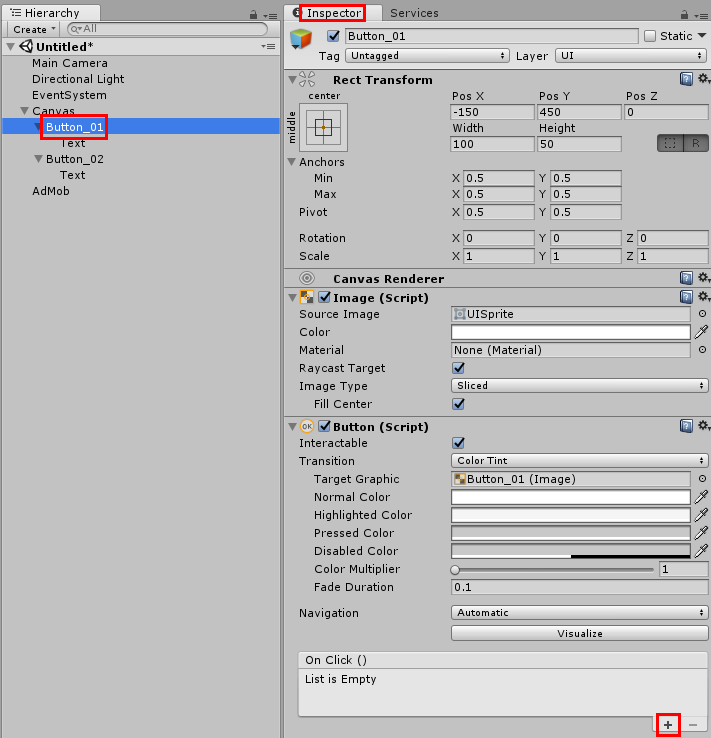Click the Fade Duration field
The height and width of the screenshot is (738, 711).
tap(579, 587)
